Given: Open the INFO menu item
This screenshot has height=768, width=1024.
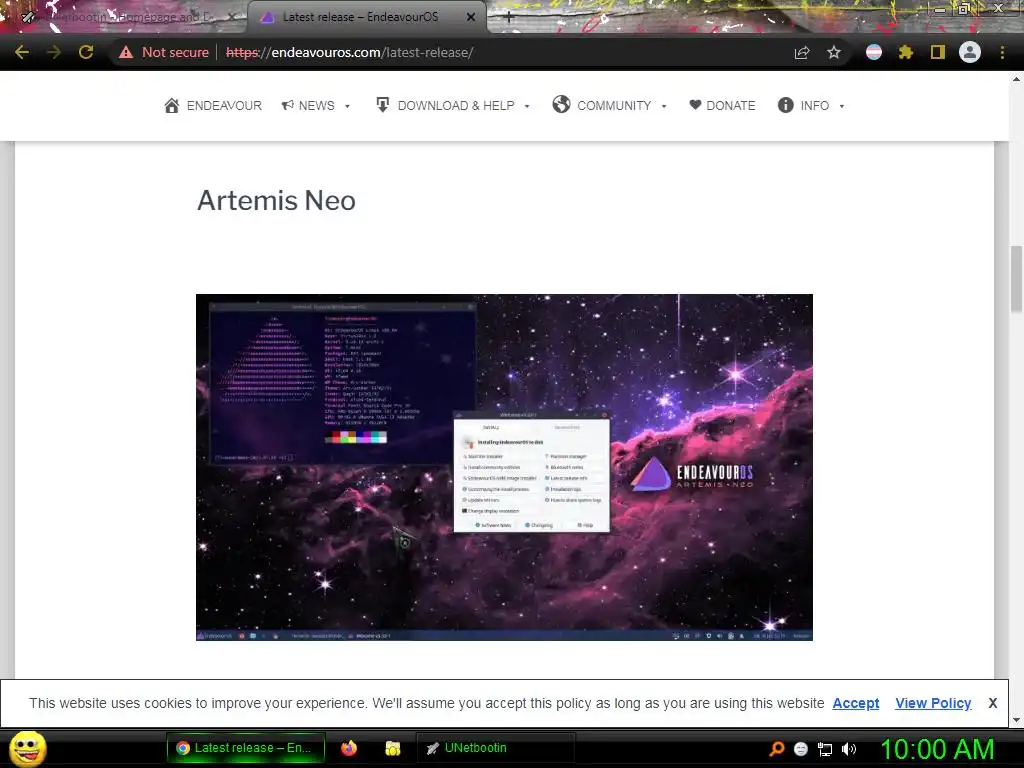Looking at the screenshot, I should [812, 105].
